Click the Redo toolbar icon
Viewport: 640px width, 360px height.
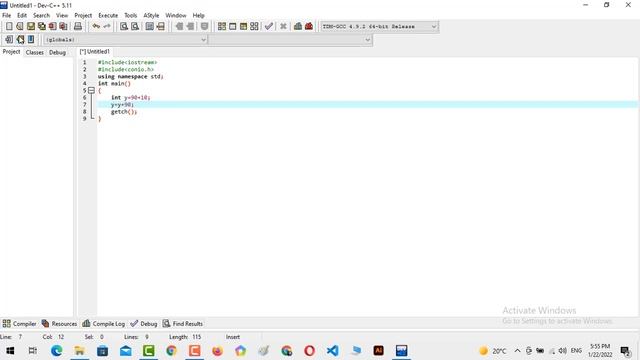click(x=107, y=27)
